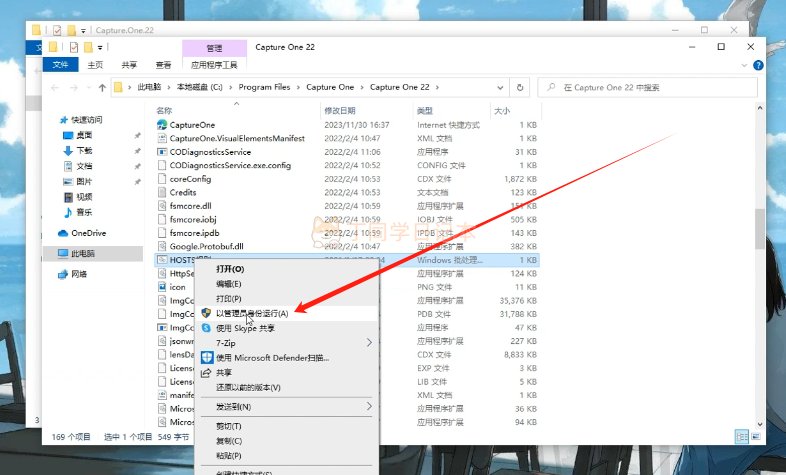Select the CODiagnosticsService application icon
The width and height of the screenshot is (786, 475).
tap(162, 152)
